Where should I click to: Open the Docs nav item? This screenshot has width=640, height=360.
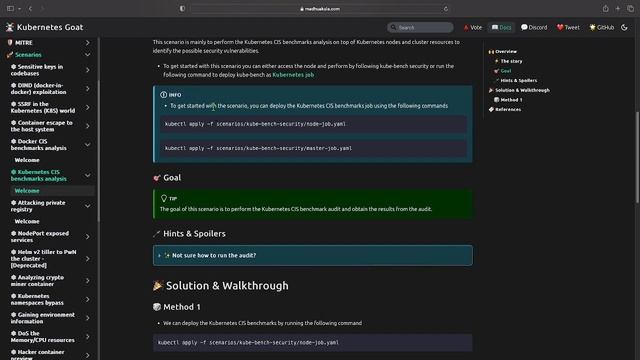pyautogui.click(x=501, y=27)
